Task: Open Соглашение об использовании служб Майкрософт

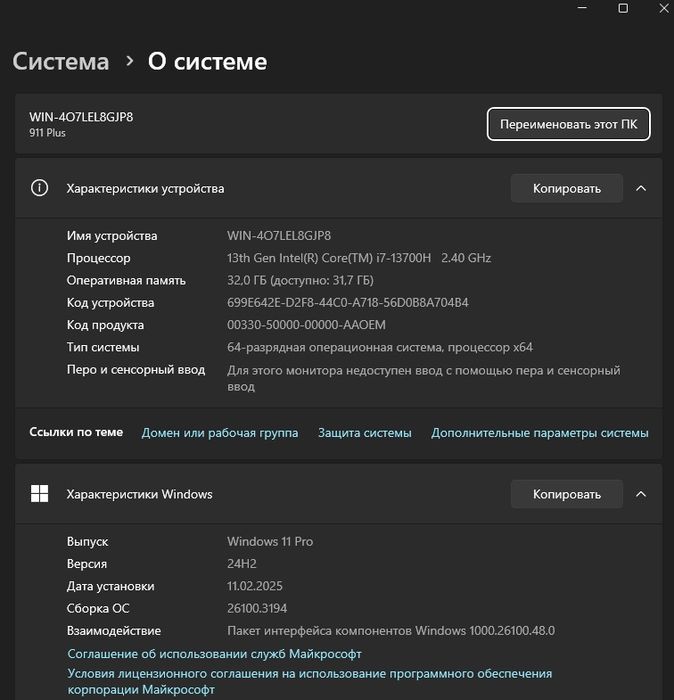Action: [x=214, y=654]
